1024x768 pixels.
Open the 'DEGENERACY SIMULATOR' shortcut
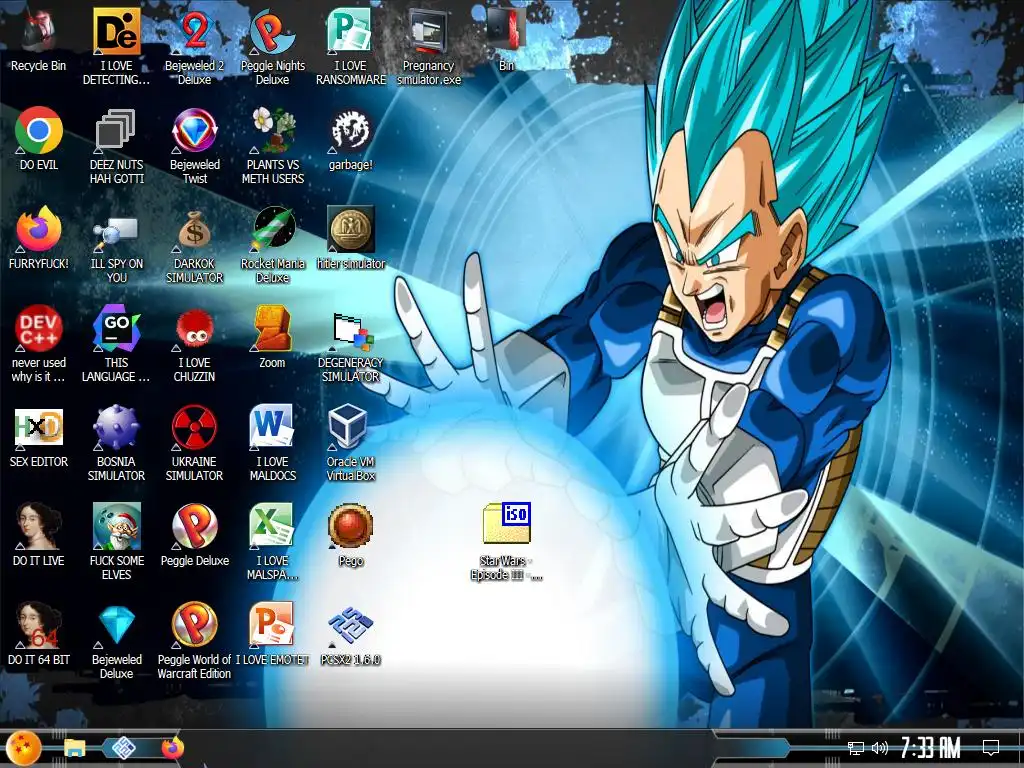[x=351, y=332]
